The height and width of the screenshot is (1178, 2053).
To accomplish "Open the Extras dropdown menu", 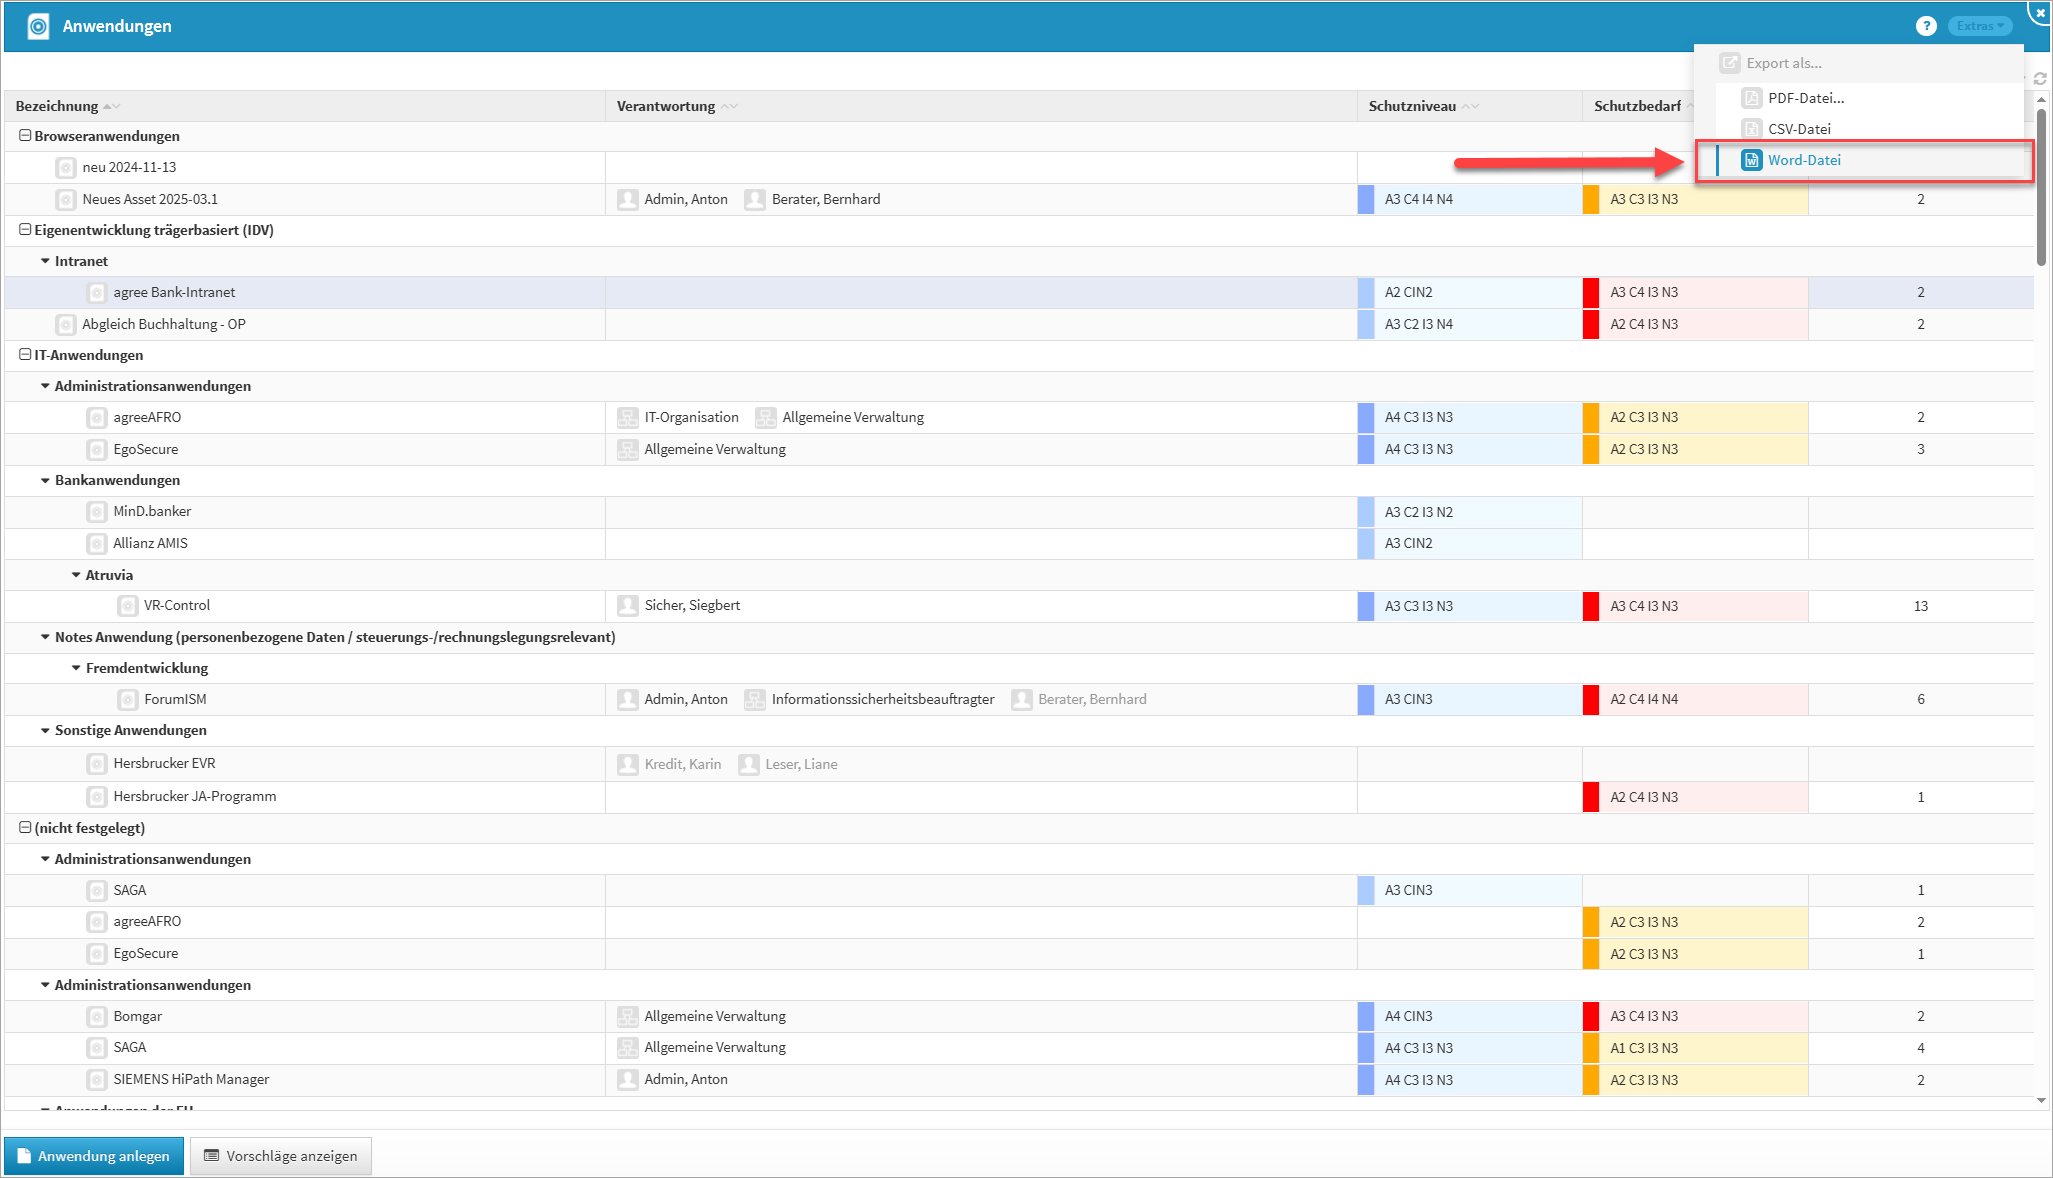I will [1979, 26].
